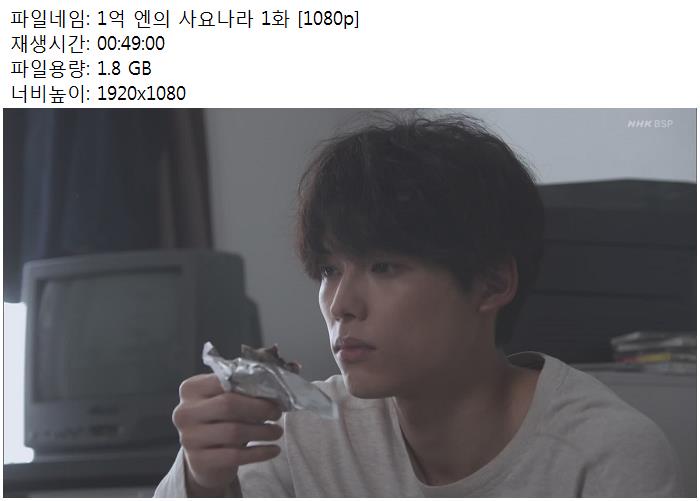700x501 pixels.
Task: Click the bright window light at the frame edge
Action: (x=16, y=382)
